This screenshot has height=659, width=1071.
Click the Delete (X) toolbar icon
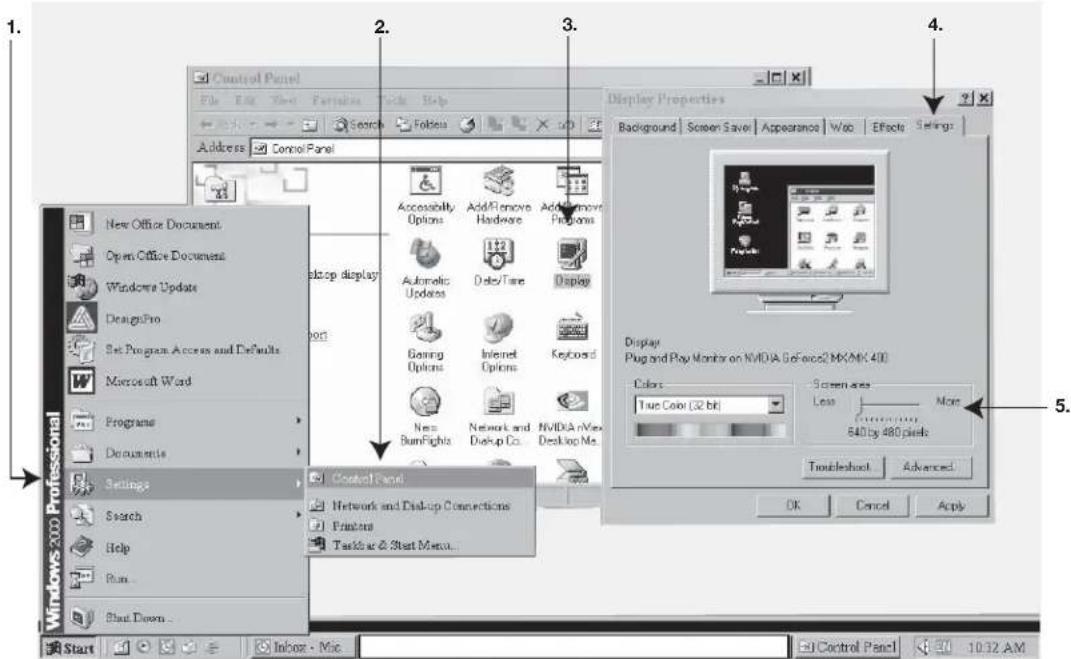click(x=542, y=124)
